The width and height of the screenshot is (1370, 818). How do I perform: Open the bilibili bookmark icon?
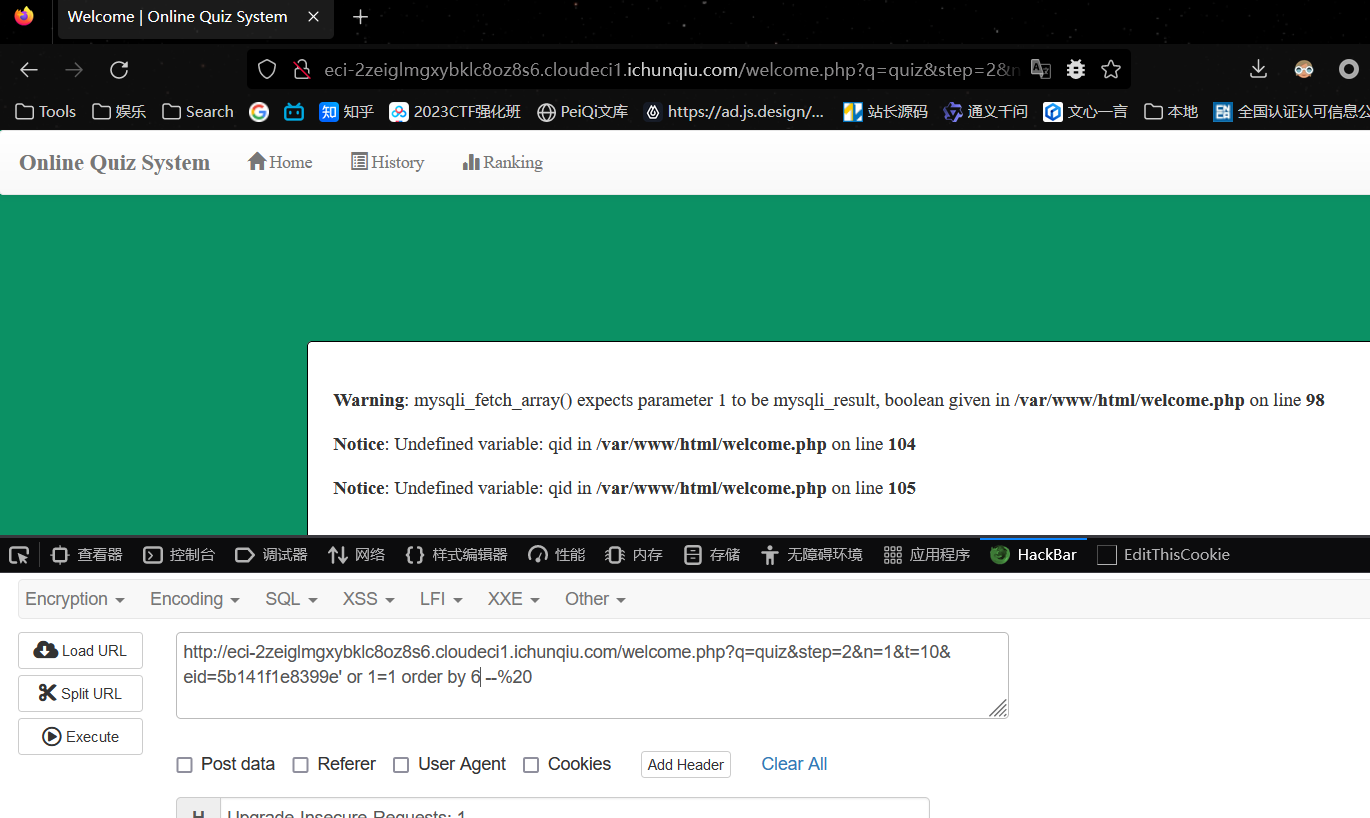tap(294, 111)
